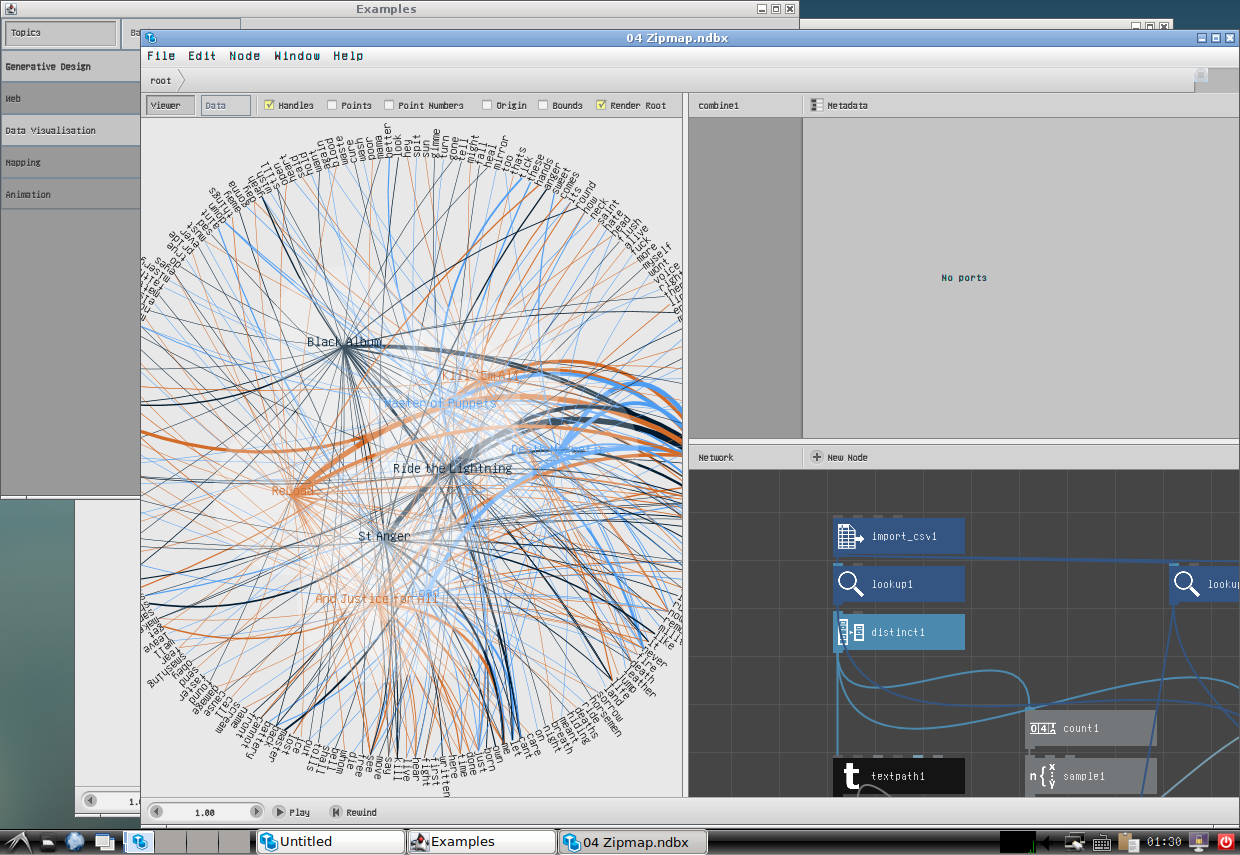
Task: Click the root breadcrumb in the address bar
Action: pyautogui.click(x=161, y=80)
